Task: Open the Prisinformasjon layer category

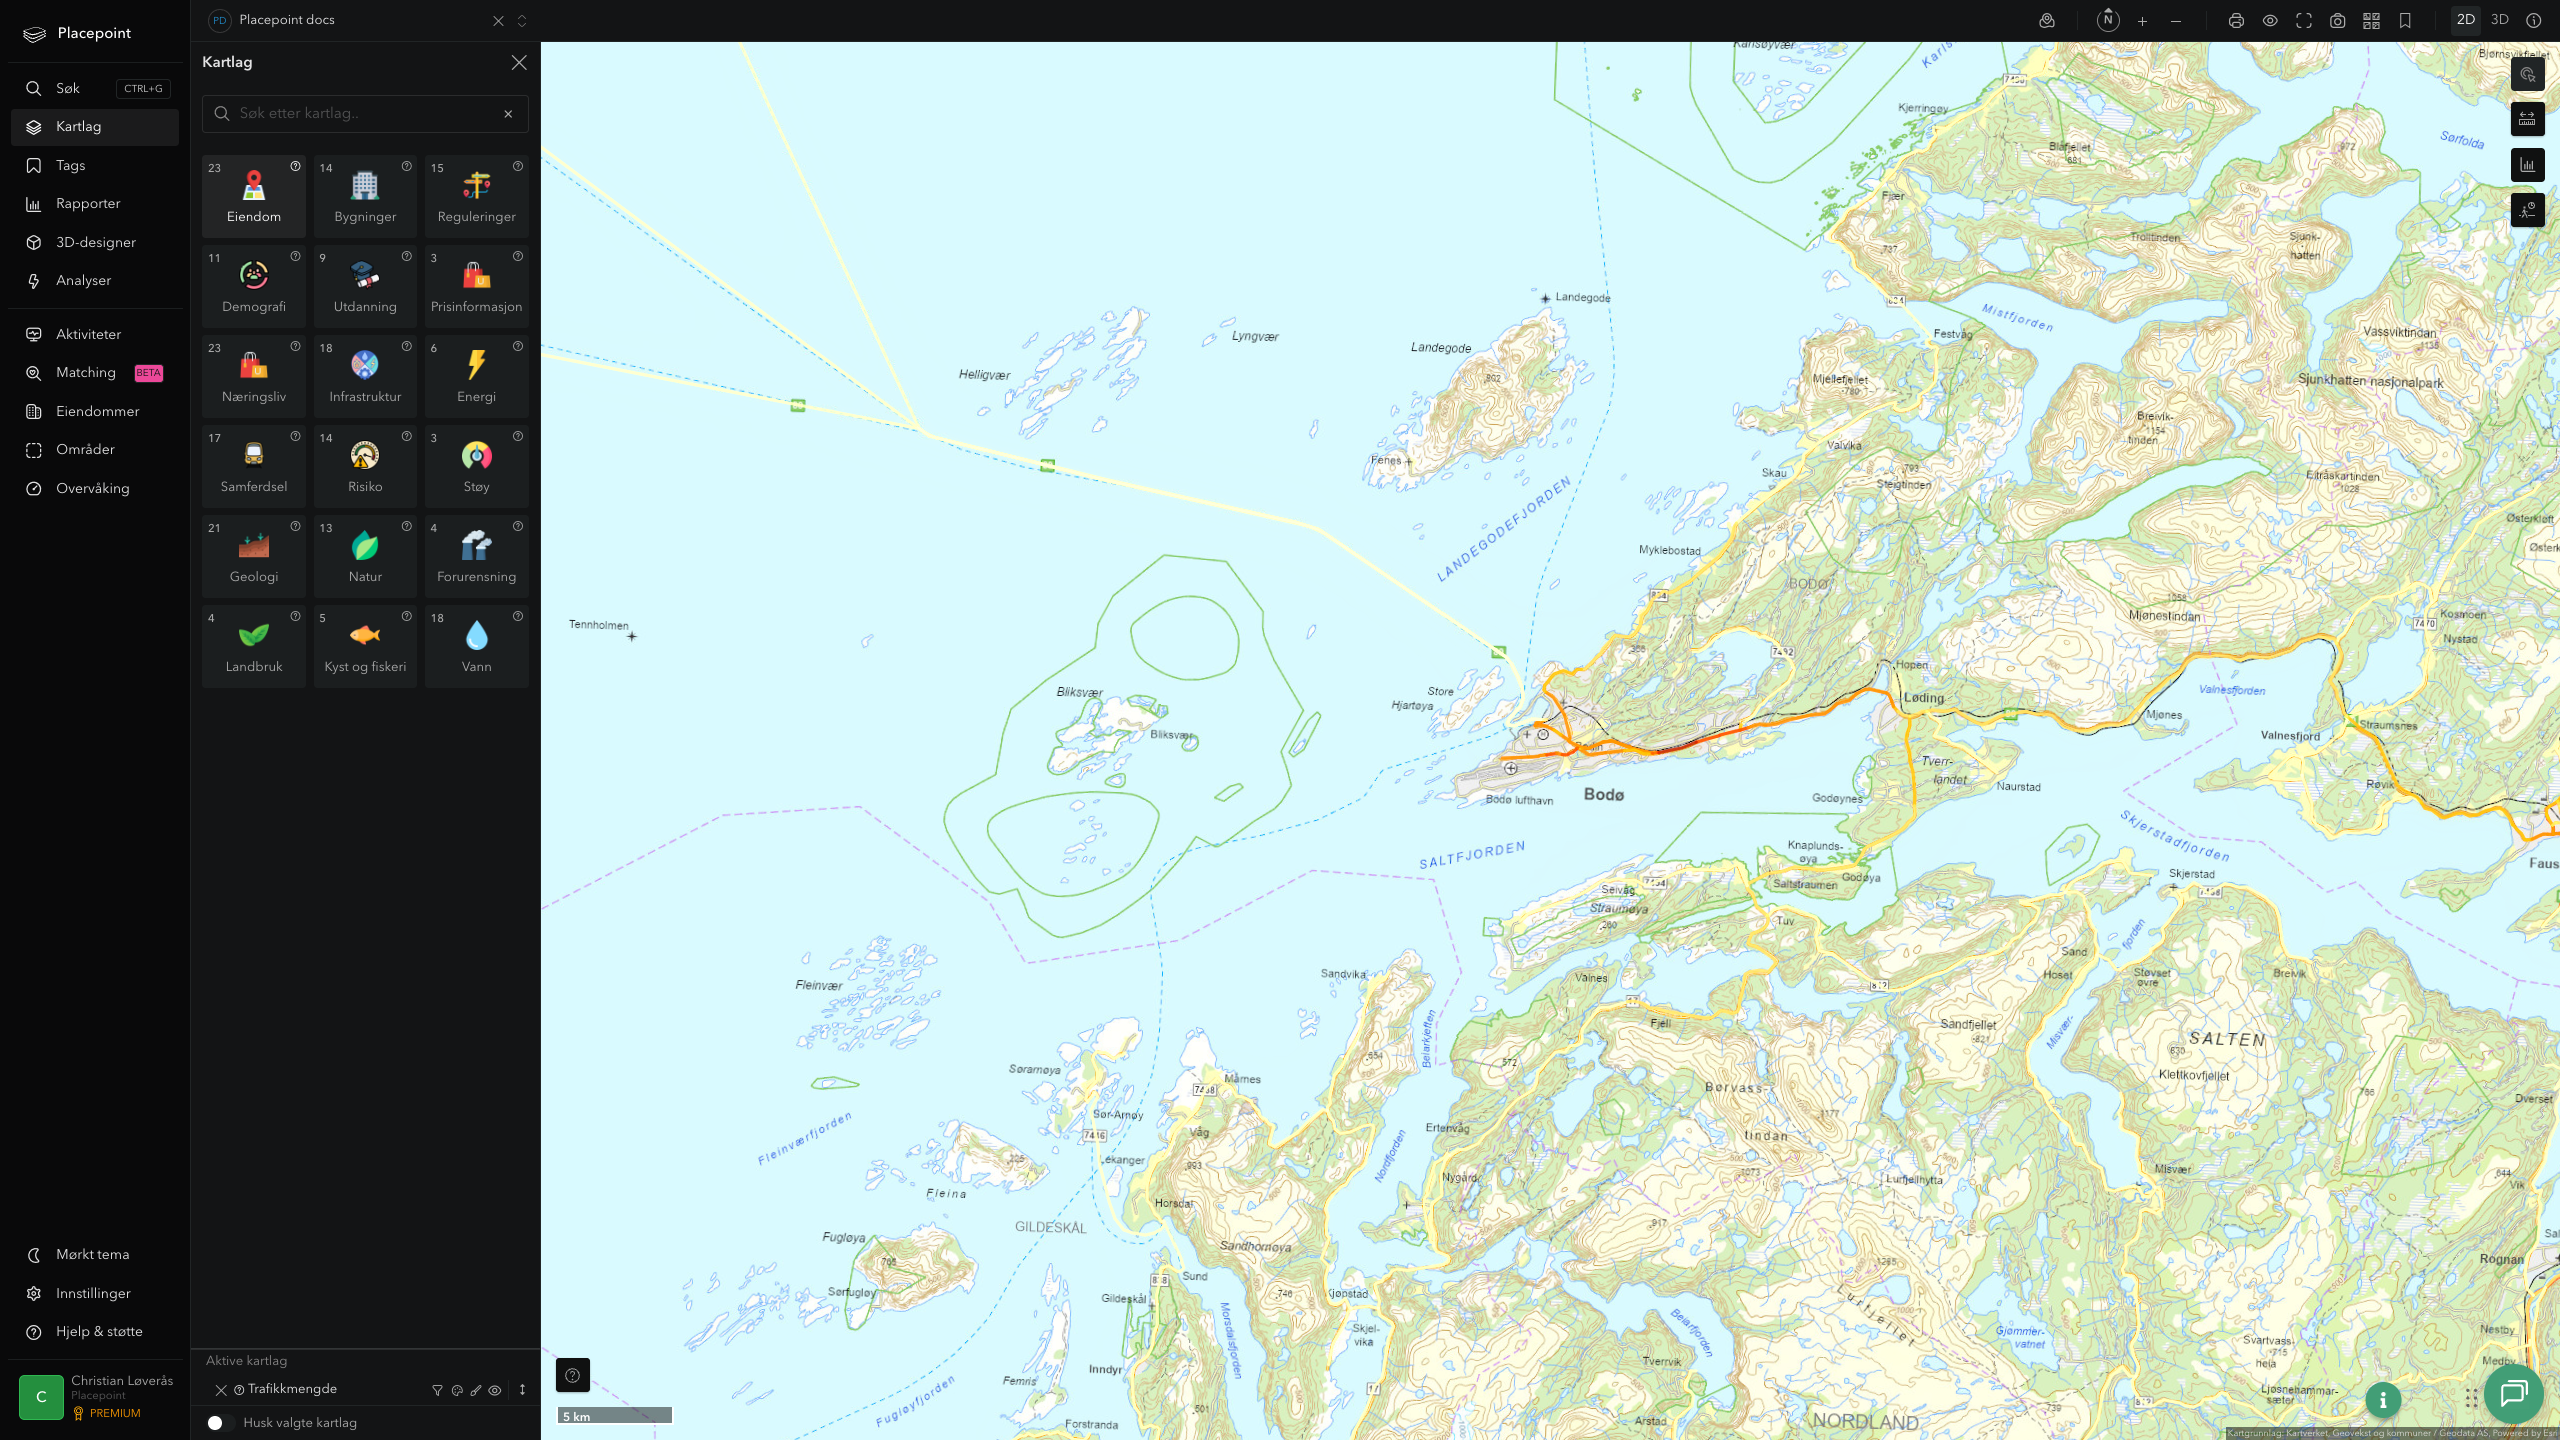Action: coord(477,286)
